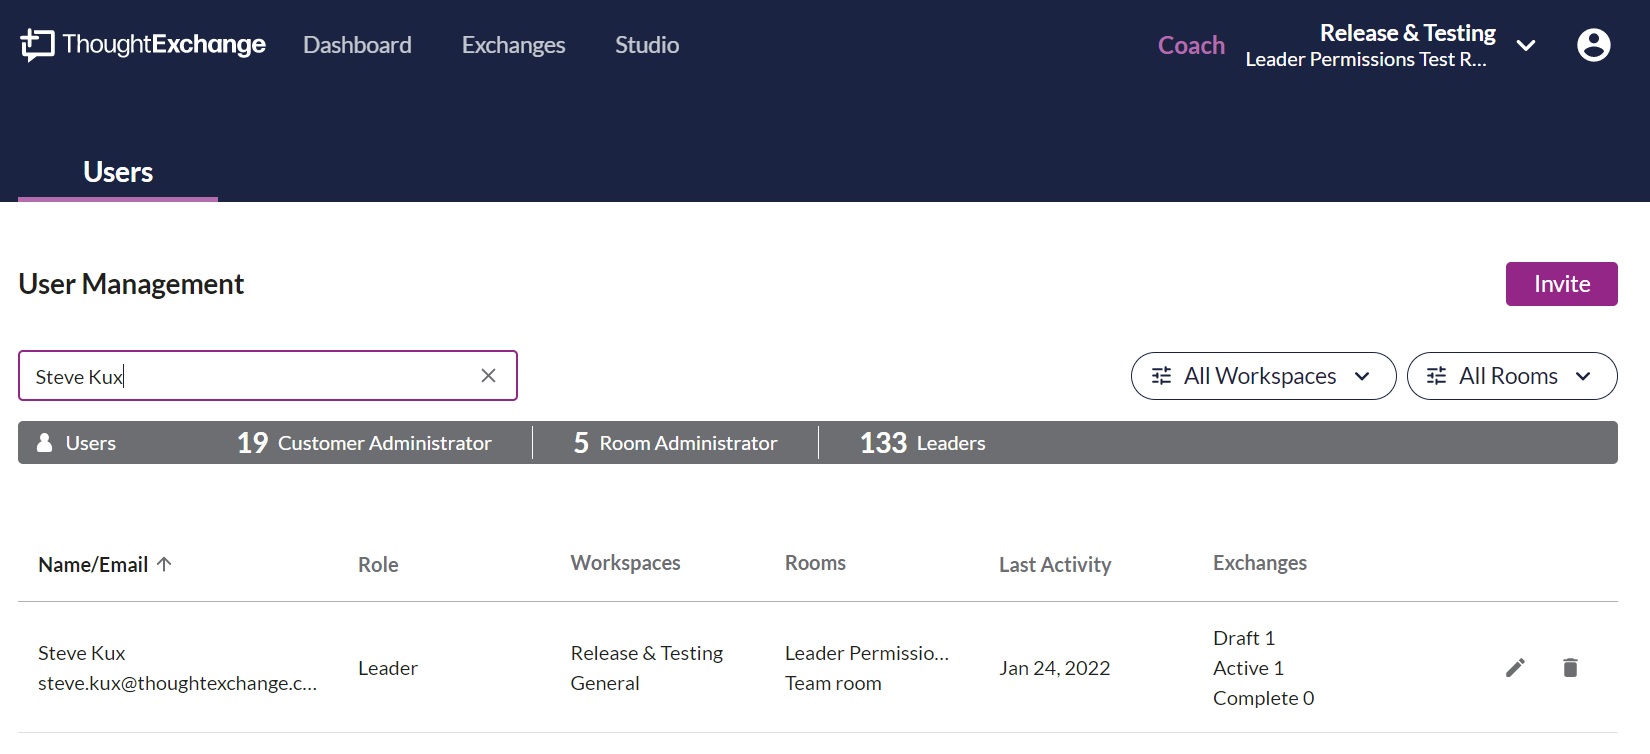Image resolution: width=1650 pixels, height=754 pixels.
Task: Focus the Steve Kux search field
Action: point(268,376)
